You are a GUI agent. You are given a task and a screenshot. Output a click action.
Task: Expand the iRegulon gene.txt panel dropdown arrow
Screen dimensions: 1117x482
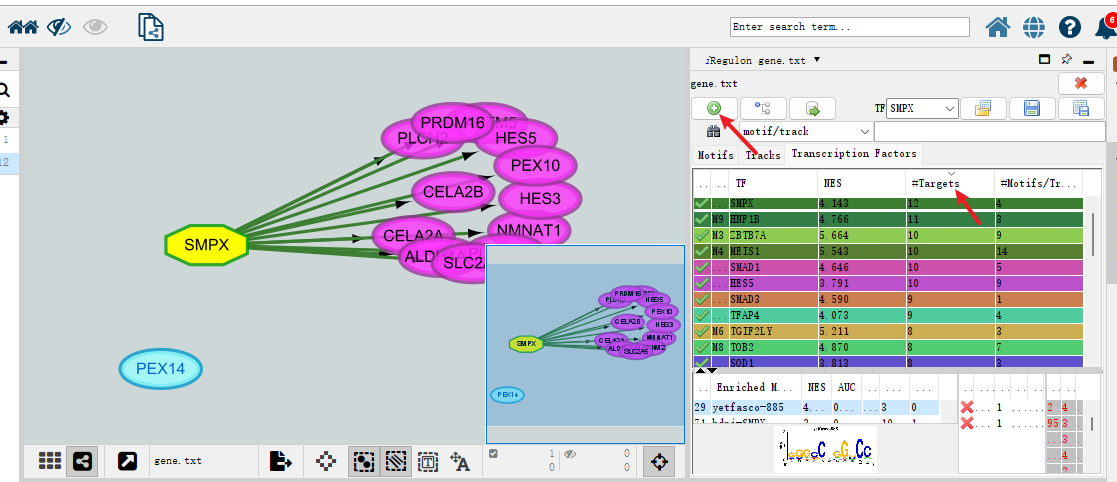click(817, 60)
